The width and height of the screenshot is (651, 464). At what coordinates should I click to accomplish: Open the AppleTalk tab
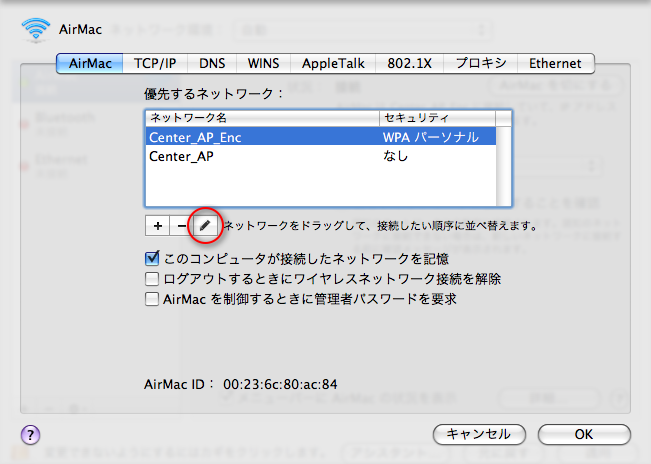[x=333, y=63]
